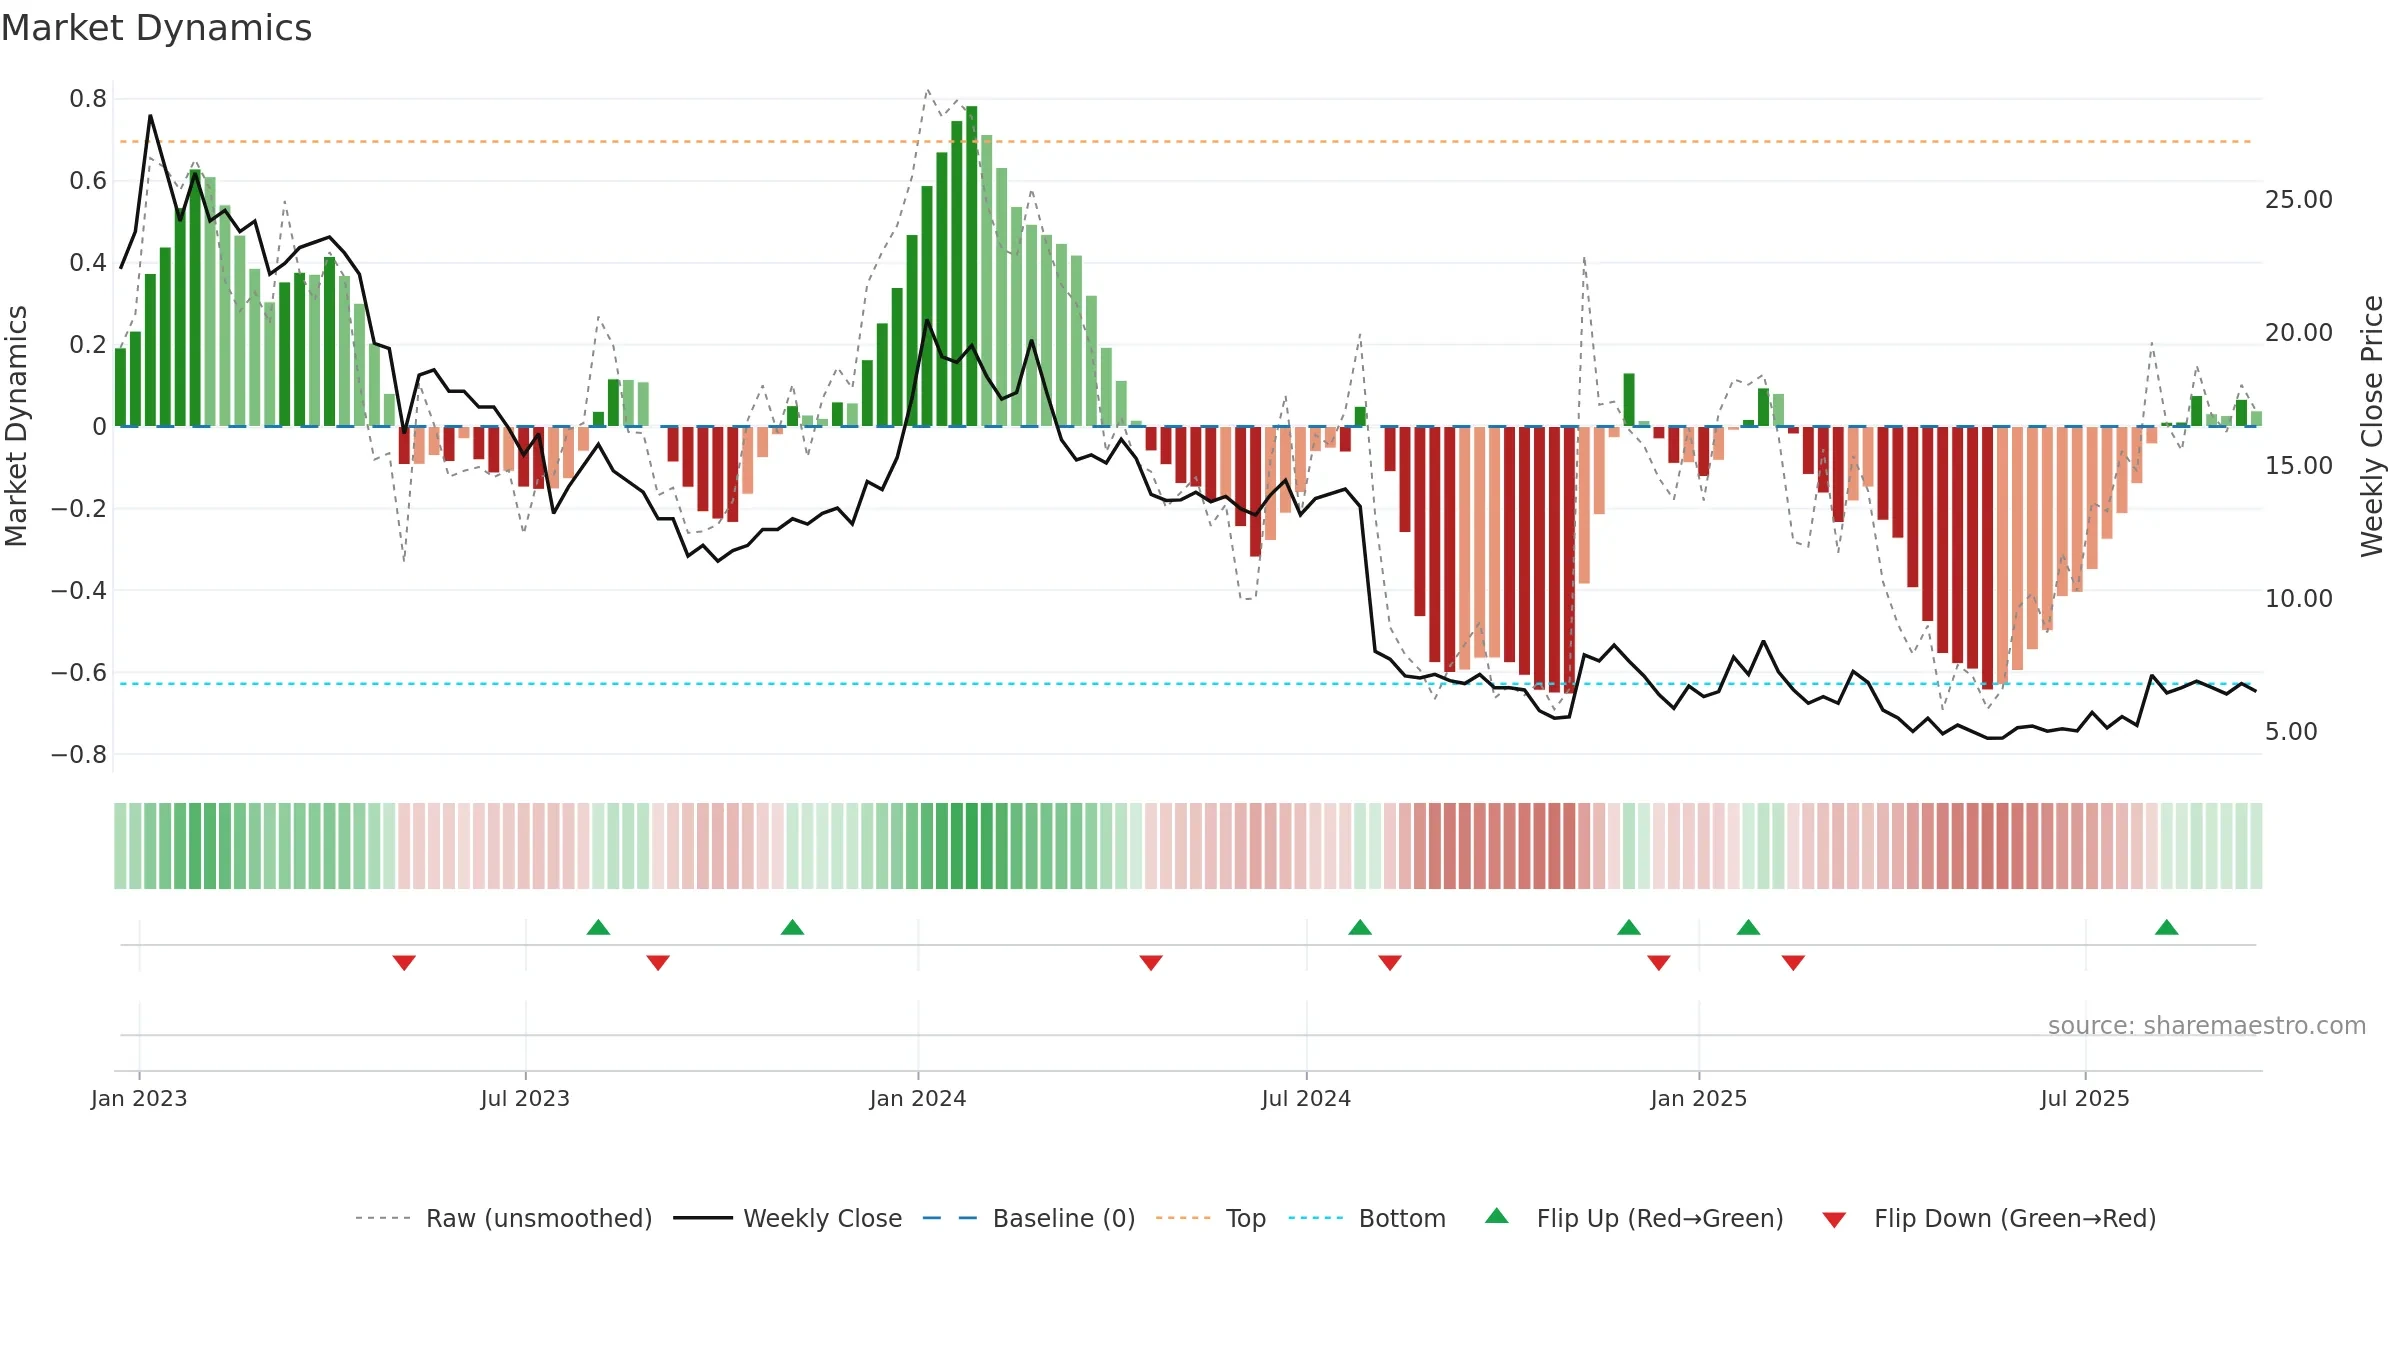Toggle the Raw (unsmoothed) legend entry
2400x1350 pixels.
click(504, 1218)
